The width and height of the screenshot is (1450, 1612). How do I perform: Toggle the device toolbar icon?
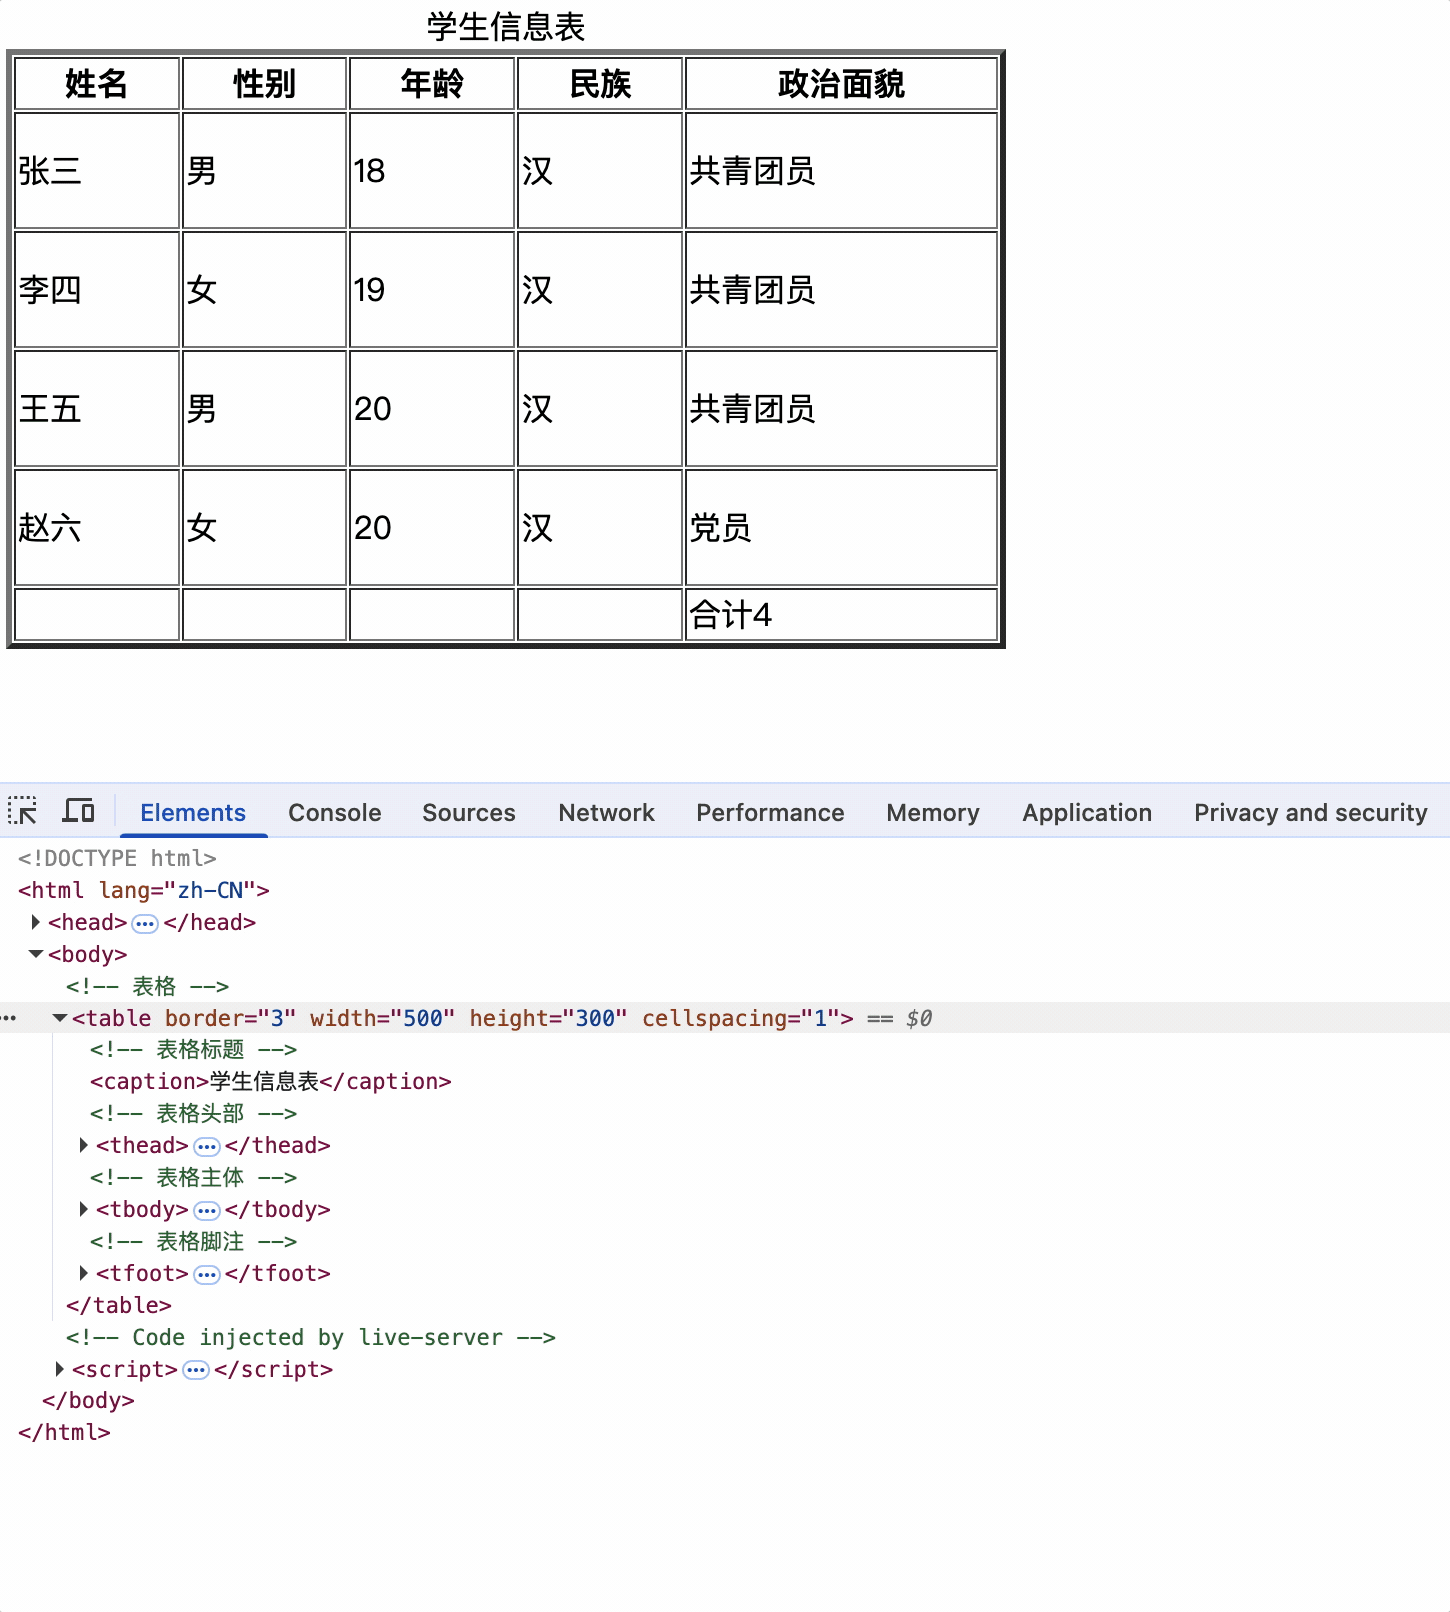pyautogui.click(x=78, y=811)
